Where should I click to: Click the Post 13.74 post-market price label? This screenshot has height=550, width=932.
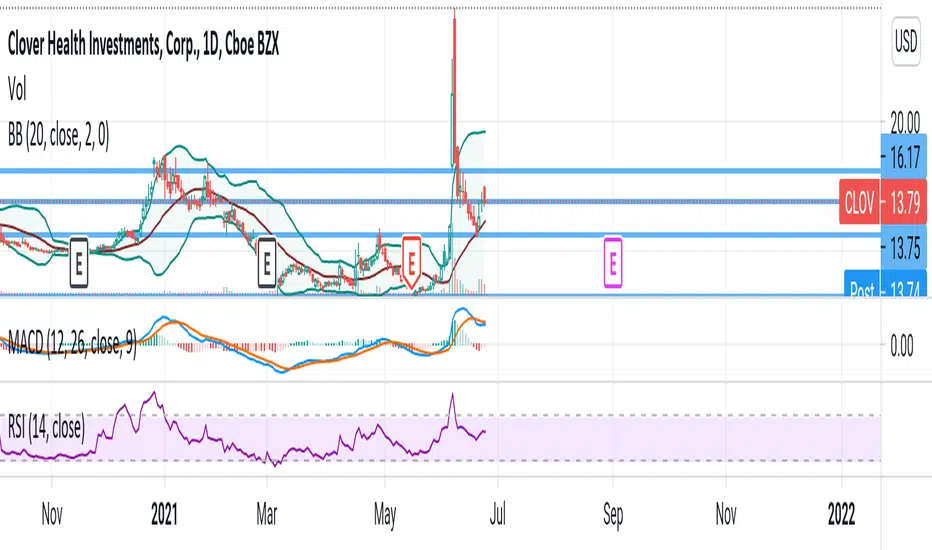point(885,284)
